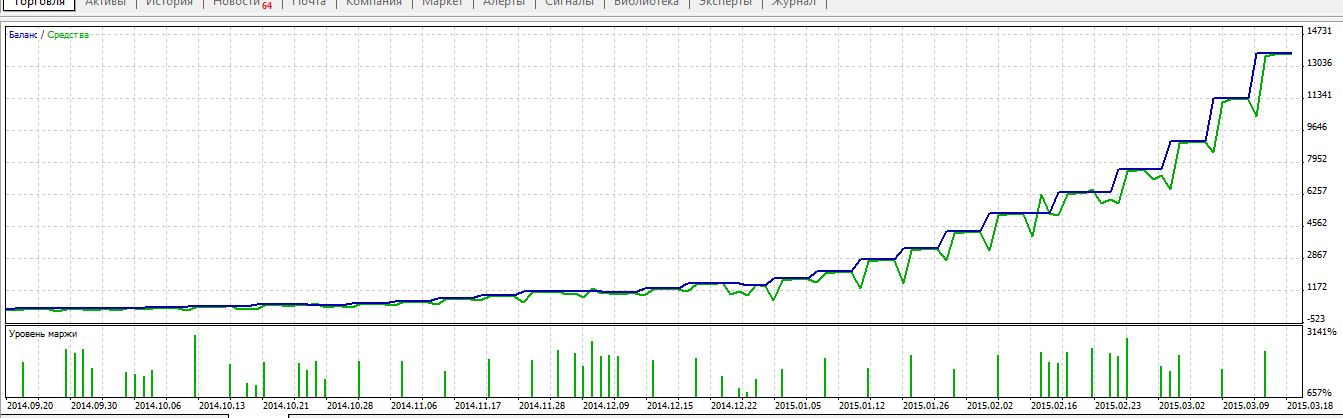Image resolution: width=1343 pixels, height=418 pixels.
Task: Click the 2867 axis value
Action: 1318,256
